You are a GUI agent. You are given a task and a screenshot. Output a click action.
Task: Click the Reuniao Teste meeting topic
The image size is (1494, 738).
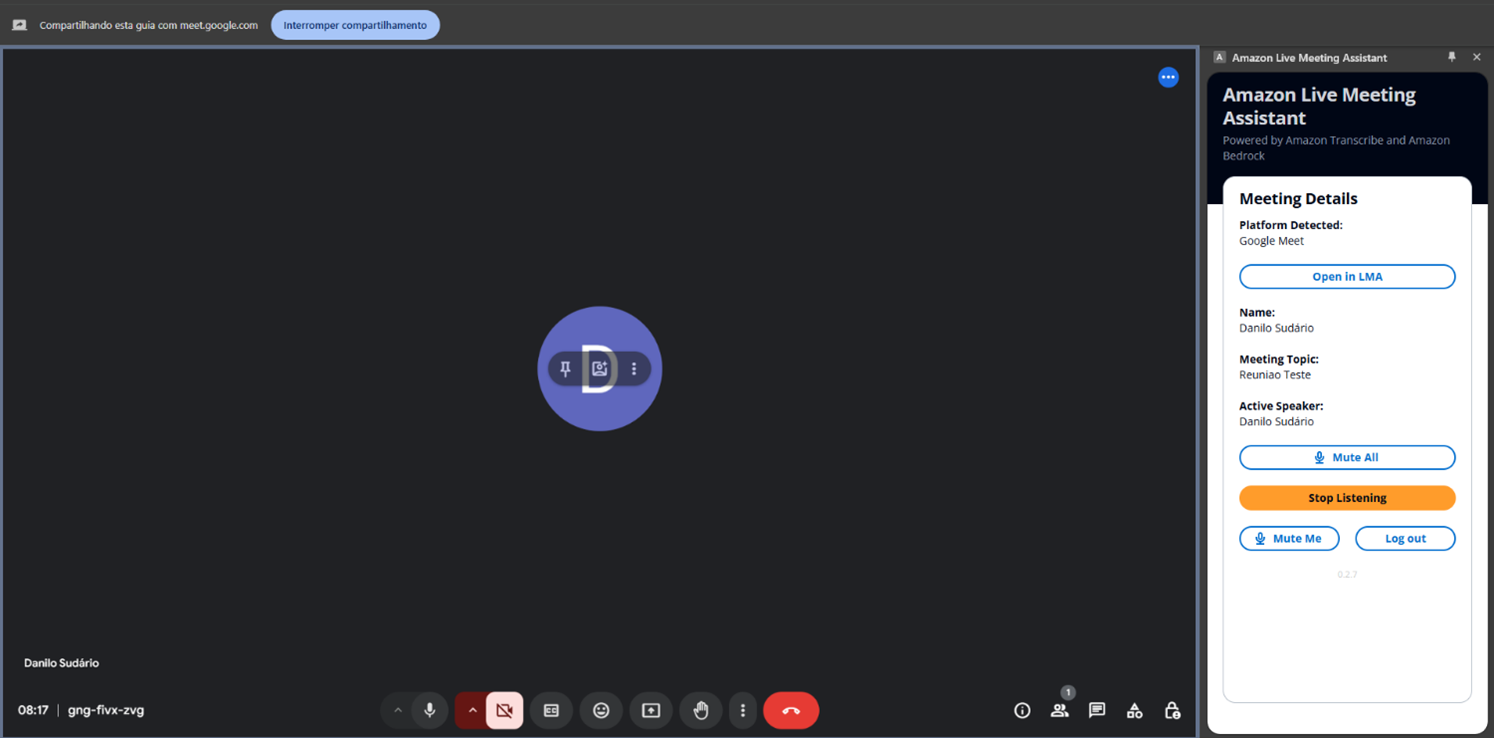point(1275,375)
